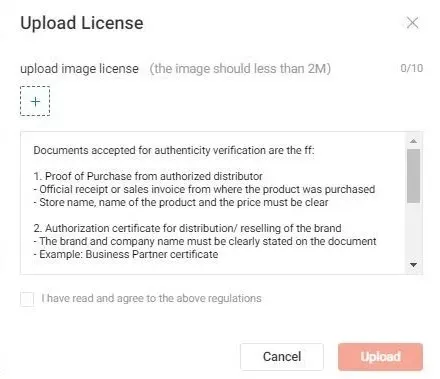Click the 'Documents accepted for authenticity verification' line

(174, 150)
